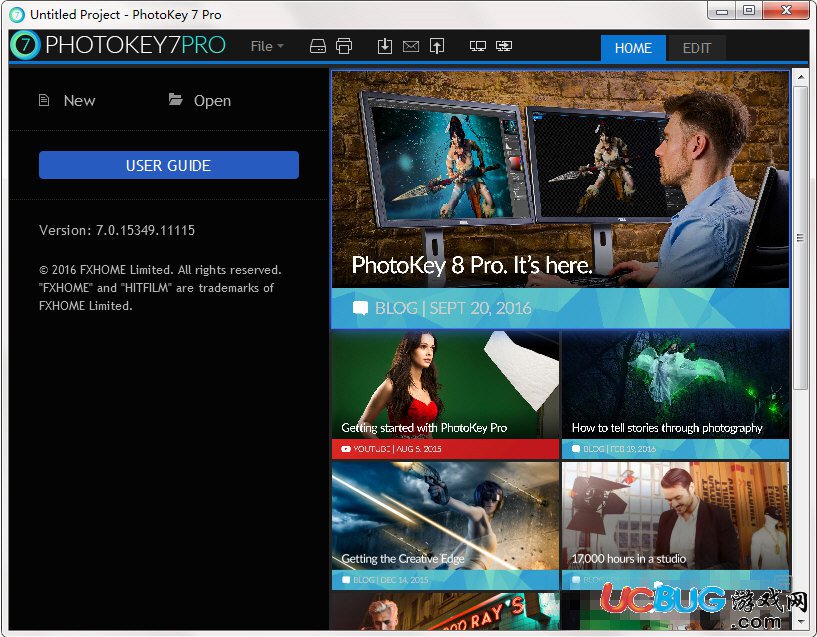Click the New document icon
817x637 pixels.
tap(44, 100)
